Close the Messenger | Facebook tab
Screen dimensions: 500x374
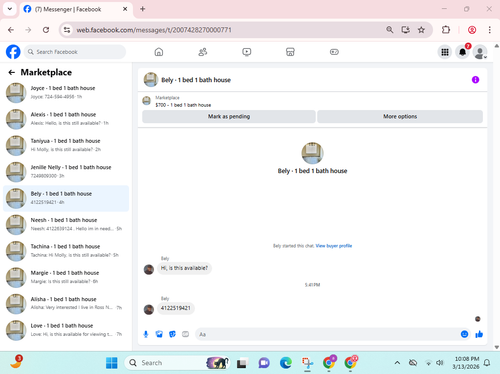(x=125, y=9)
